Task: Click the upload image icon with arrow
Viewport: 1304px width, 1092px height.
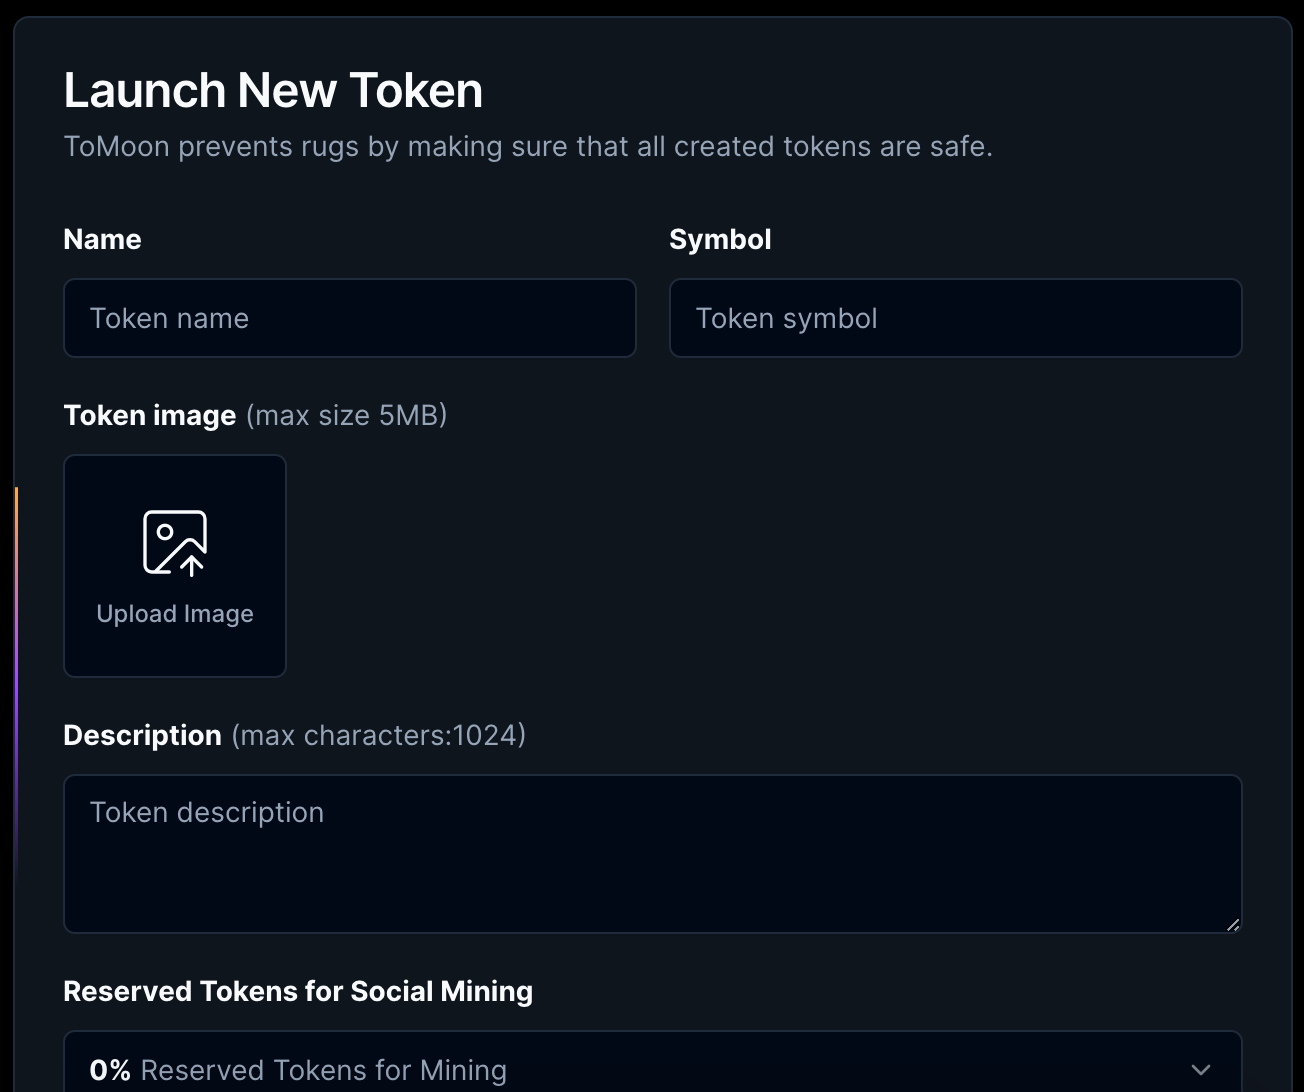Action: tap(175, 543)
